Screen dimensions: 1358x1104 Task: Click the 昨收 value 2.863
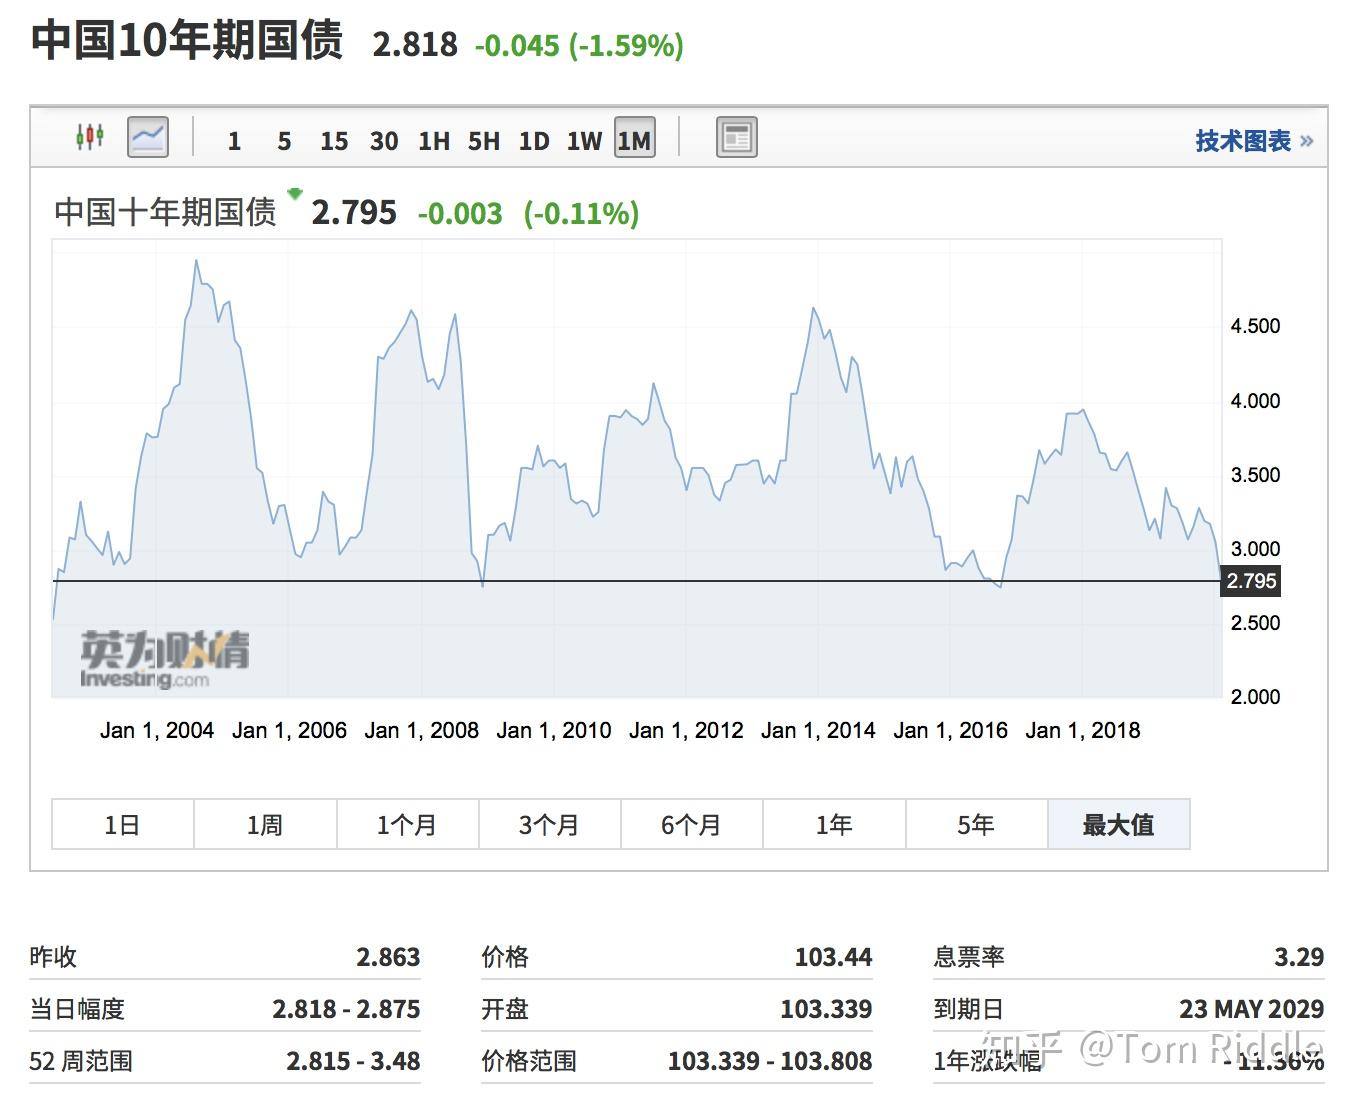click(388, 957)
